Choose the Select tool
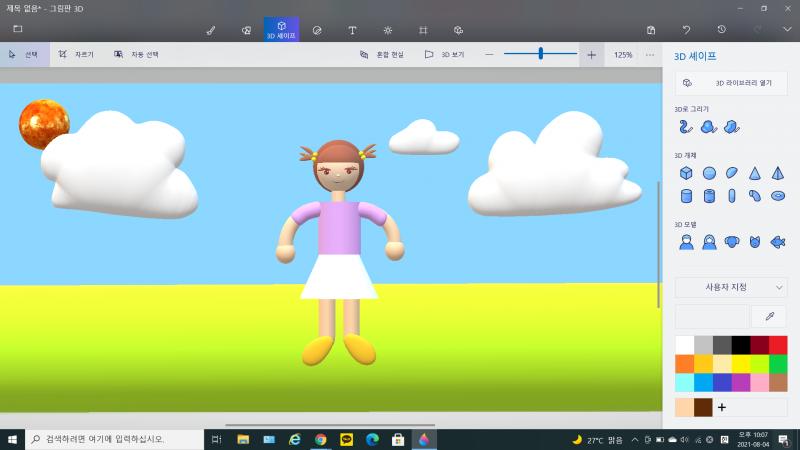 coord(24,55)
